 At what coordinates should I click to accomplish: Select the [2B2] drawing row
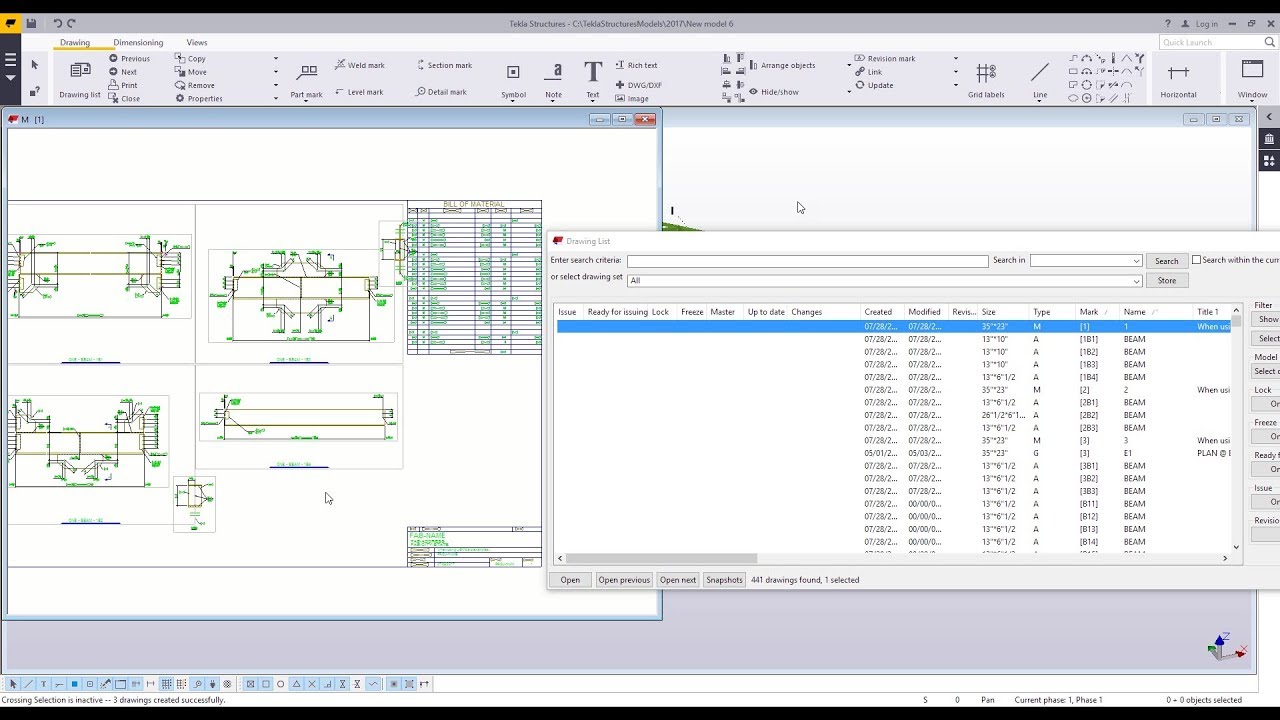pyautogui.click(x=893, y=415)
